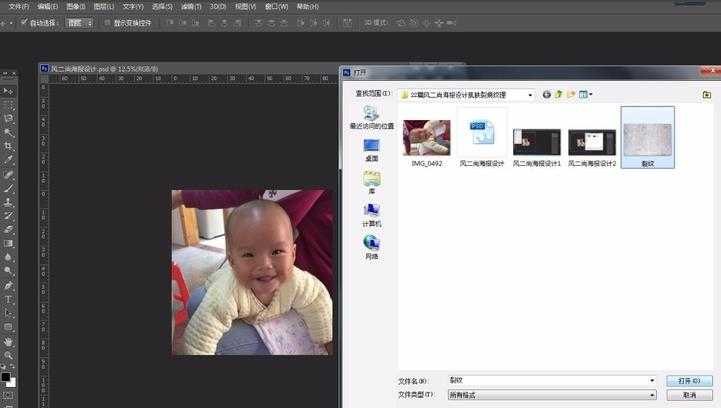Image resolution: width=721 pixels, height=408 pixels.
Task: Open 网络 in the places bar
Action: pos(372,247)
